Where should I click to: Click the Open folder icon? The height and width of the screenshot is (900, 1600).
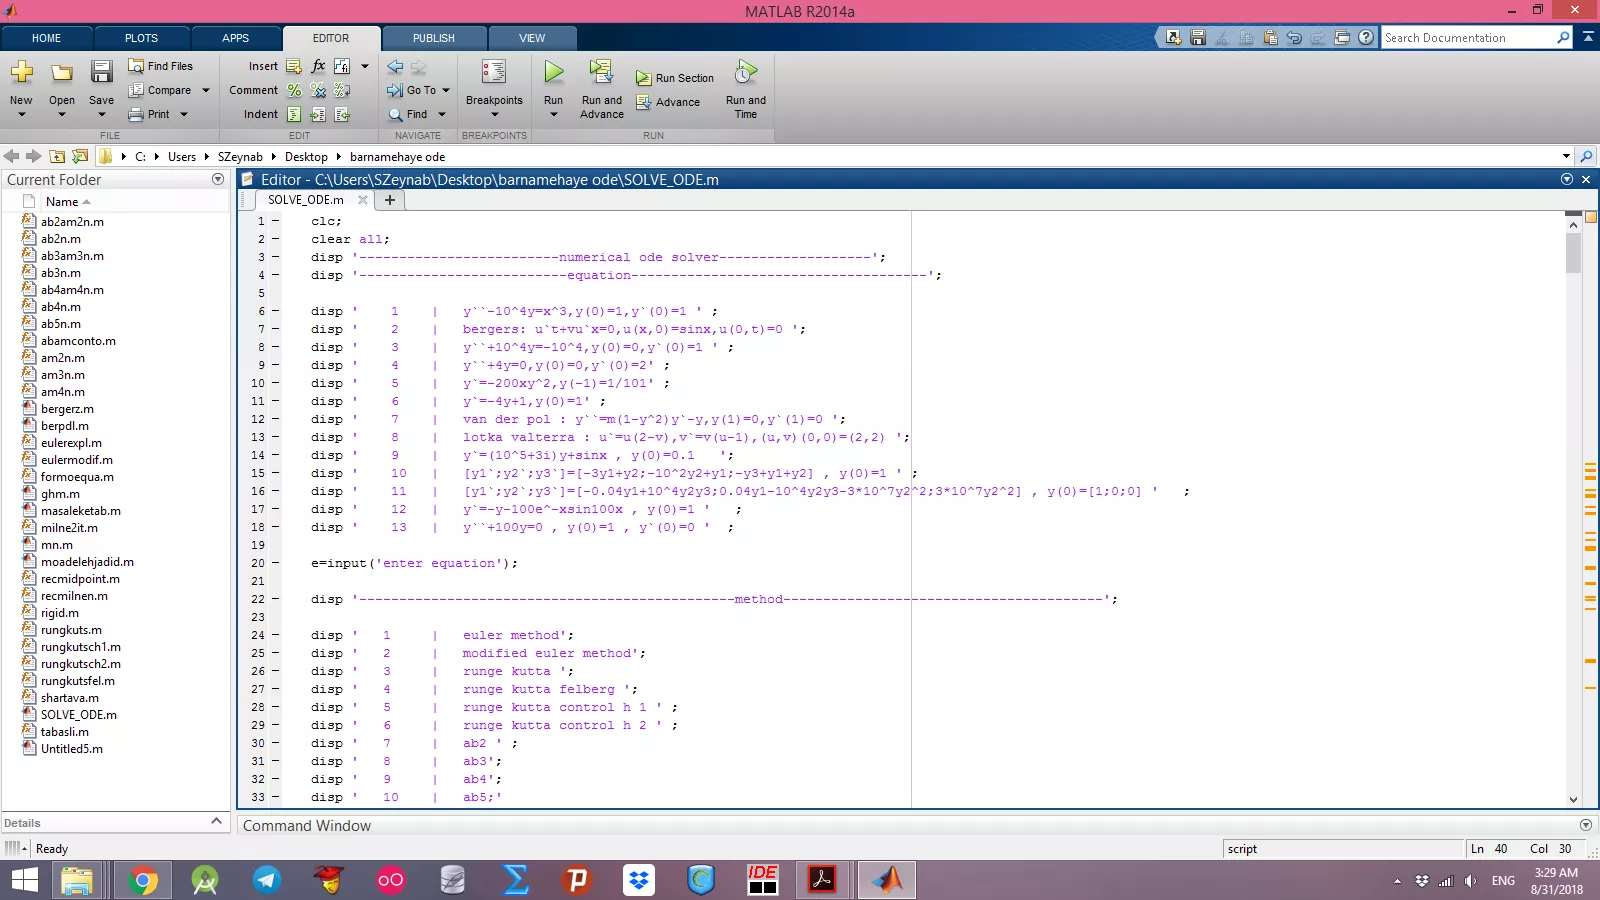(62, 72)
